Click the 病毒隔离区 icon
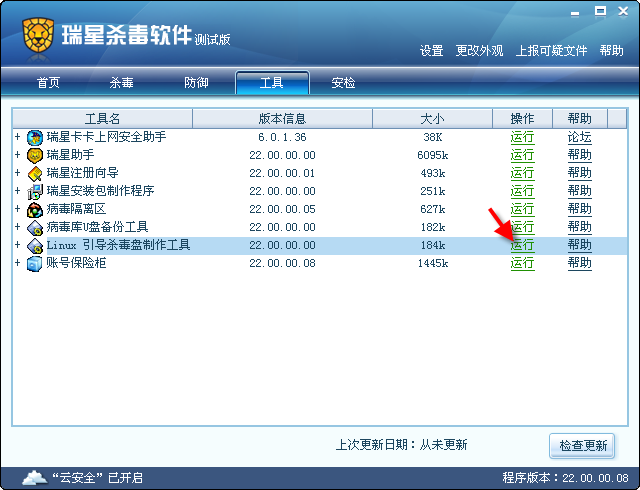Screen dimensions: 640x490 click(35, 209)
